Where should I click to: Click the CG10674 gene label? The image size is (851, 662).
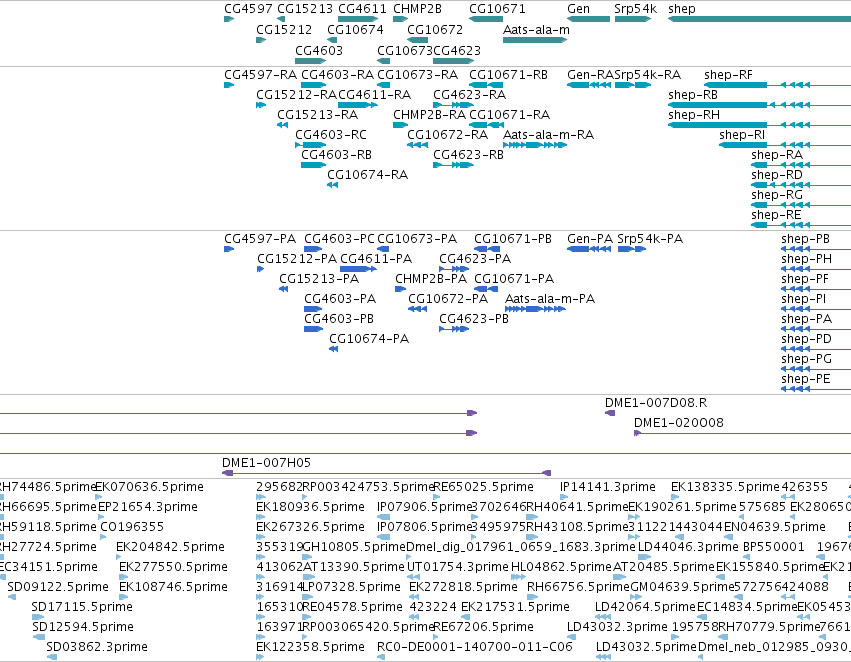point(355,29)
